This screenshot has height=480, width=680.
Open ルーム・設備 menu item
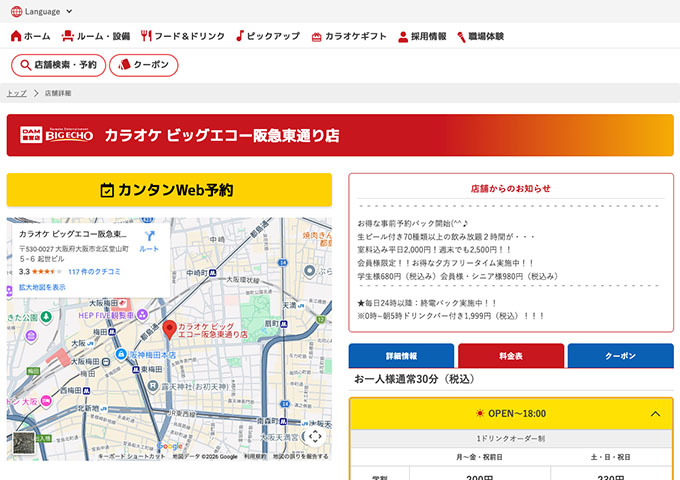coord(96,36)
